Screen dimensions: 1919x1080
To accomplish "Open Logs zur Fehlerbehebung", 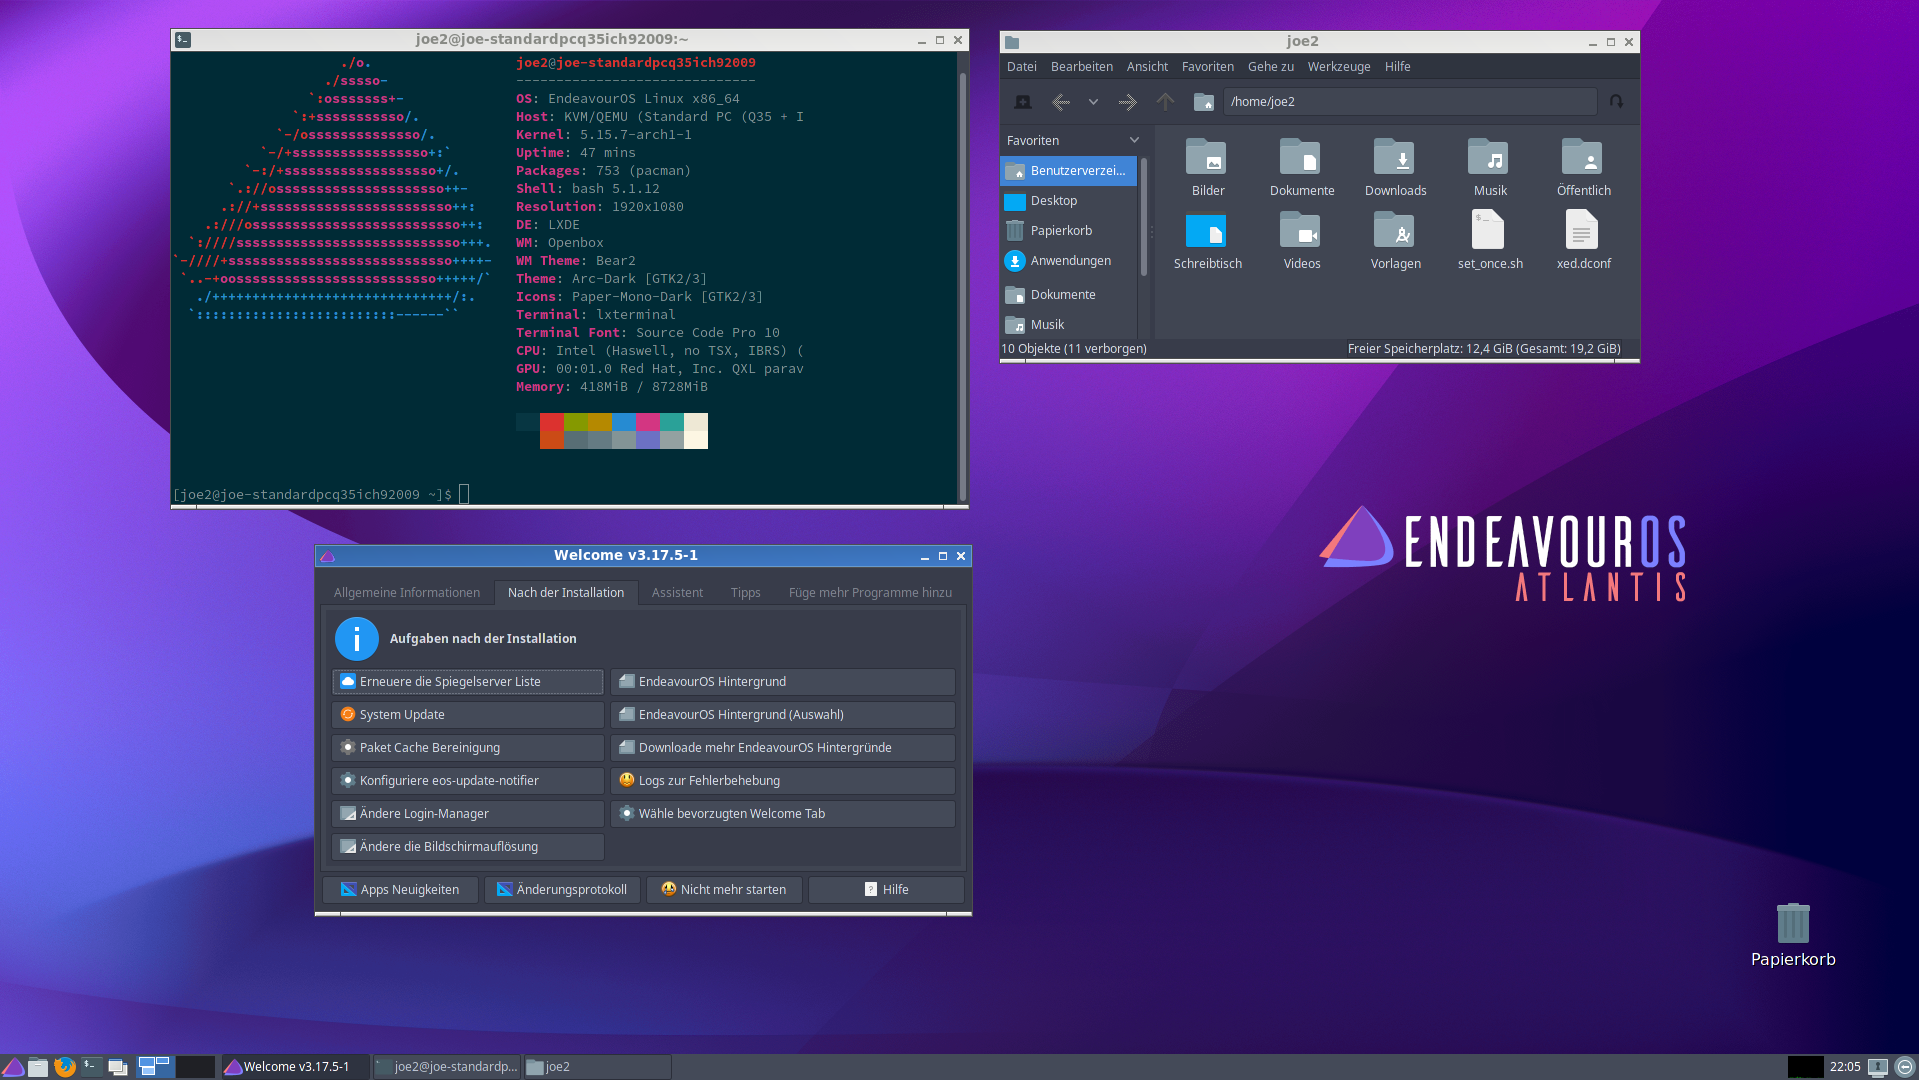I will coord(783,781).
